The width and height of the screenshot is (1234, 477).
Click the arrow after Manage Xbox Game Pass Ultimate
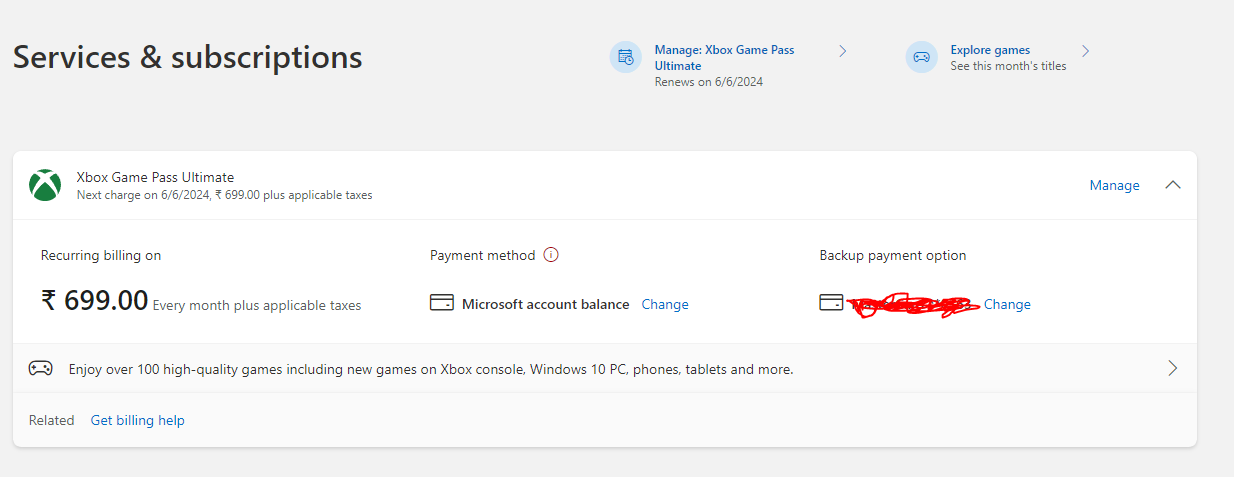tap(843, 50)
